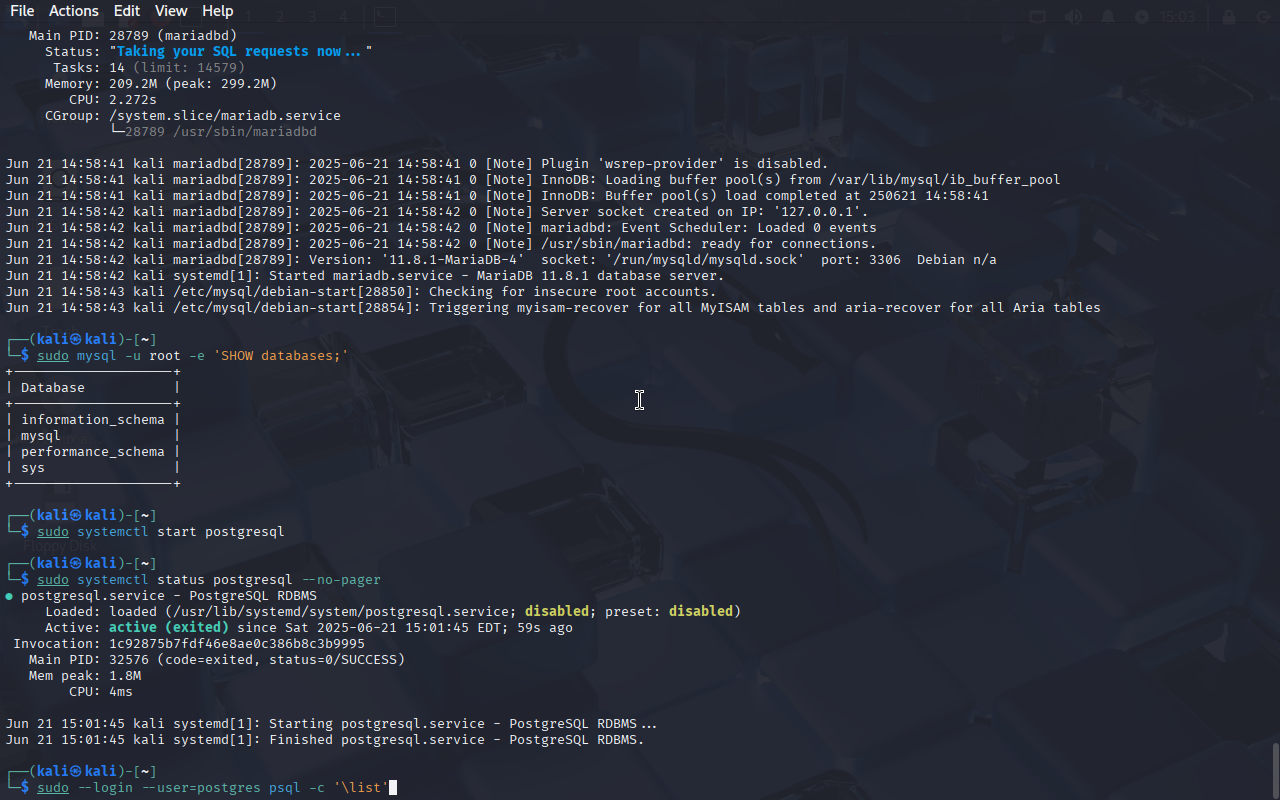This screenshot has height=800, width=1280.
Task: Click 'systemctl status postgresql --no-pager' command
Action: click(x=209, y=579)
